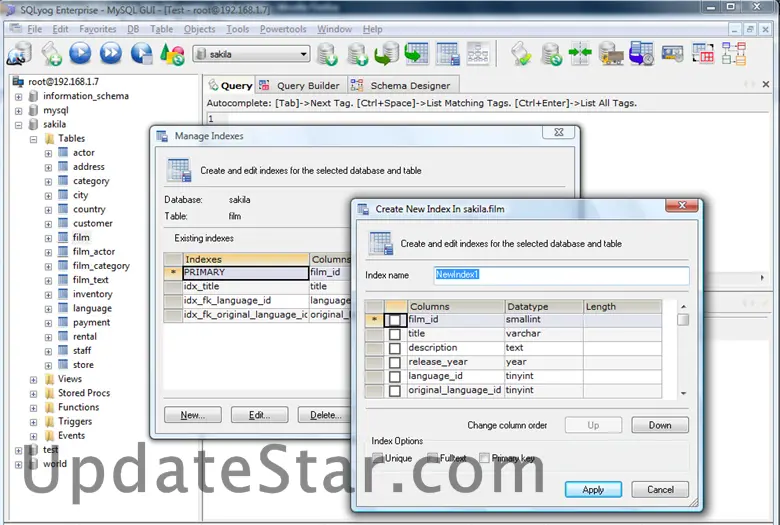
Task: Collapse the sakila database node
Action: click(18, 125)
